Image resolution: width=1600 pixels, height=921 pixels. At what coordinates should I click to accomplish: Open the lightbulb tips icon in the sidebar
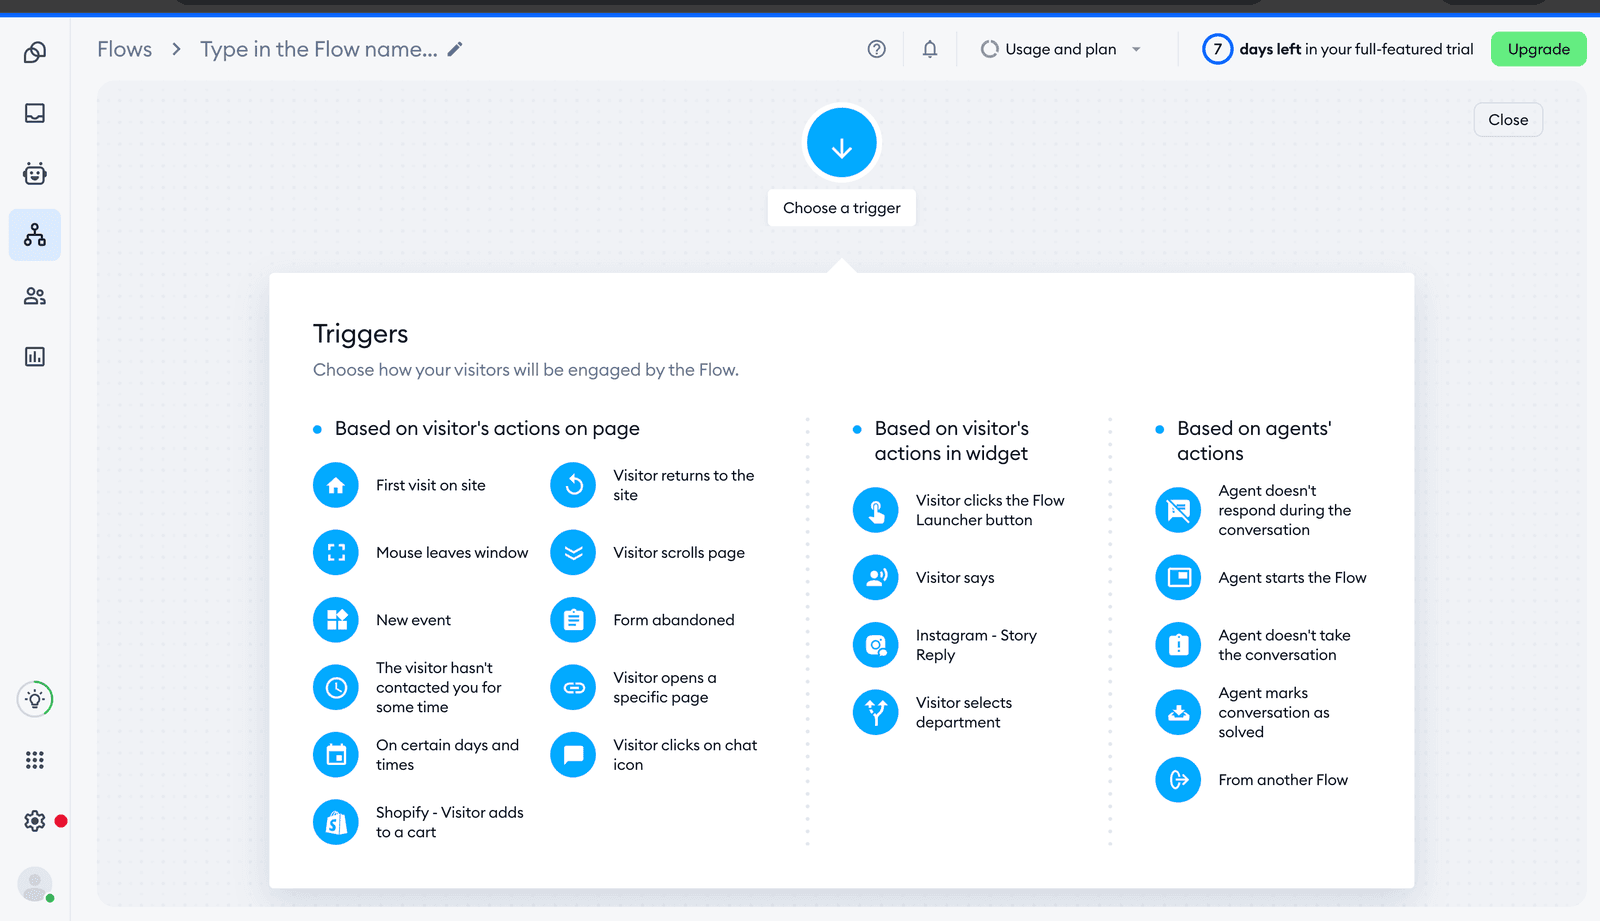(35, 699)
